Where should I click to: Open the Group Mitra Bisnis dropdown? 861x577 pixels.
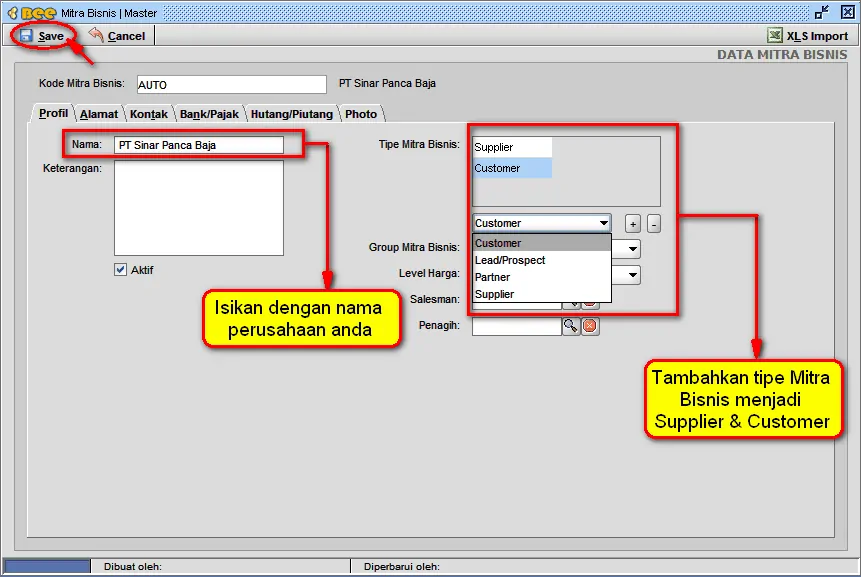[x=631, y=247]
